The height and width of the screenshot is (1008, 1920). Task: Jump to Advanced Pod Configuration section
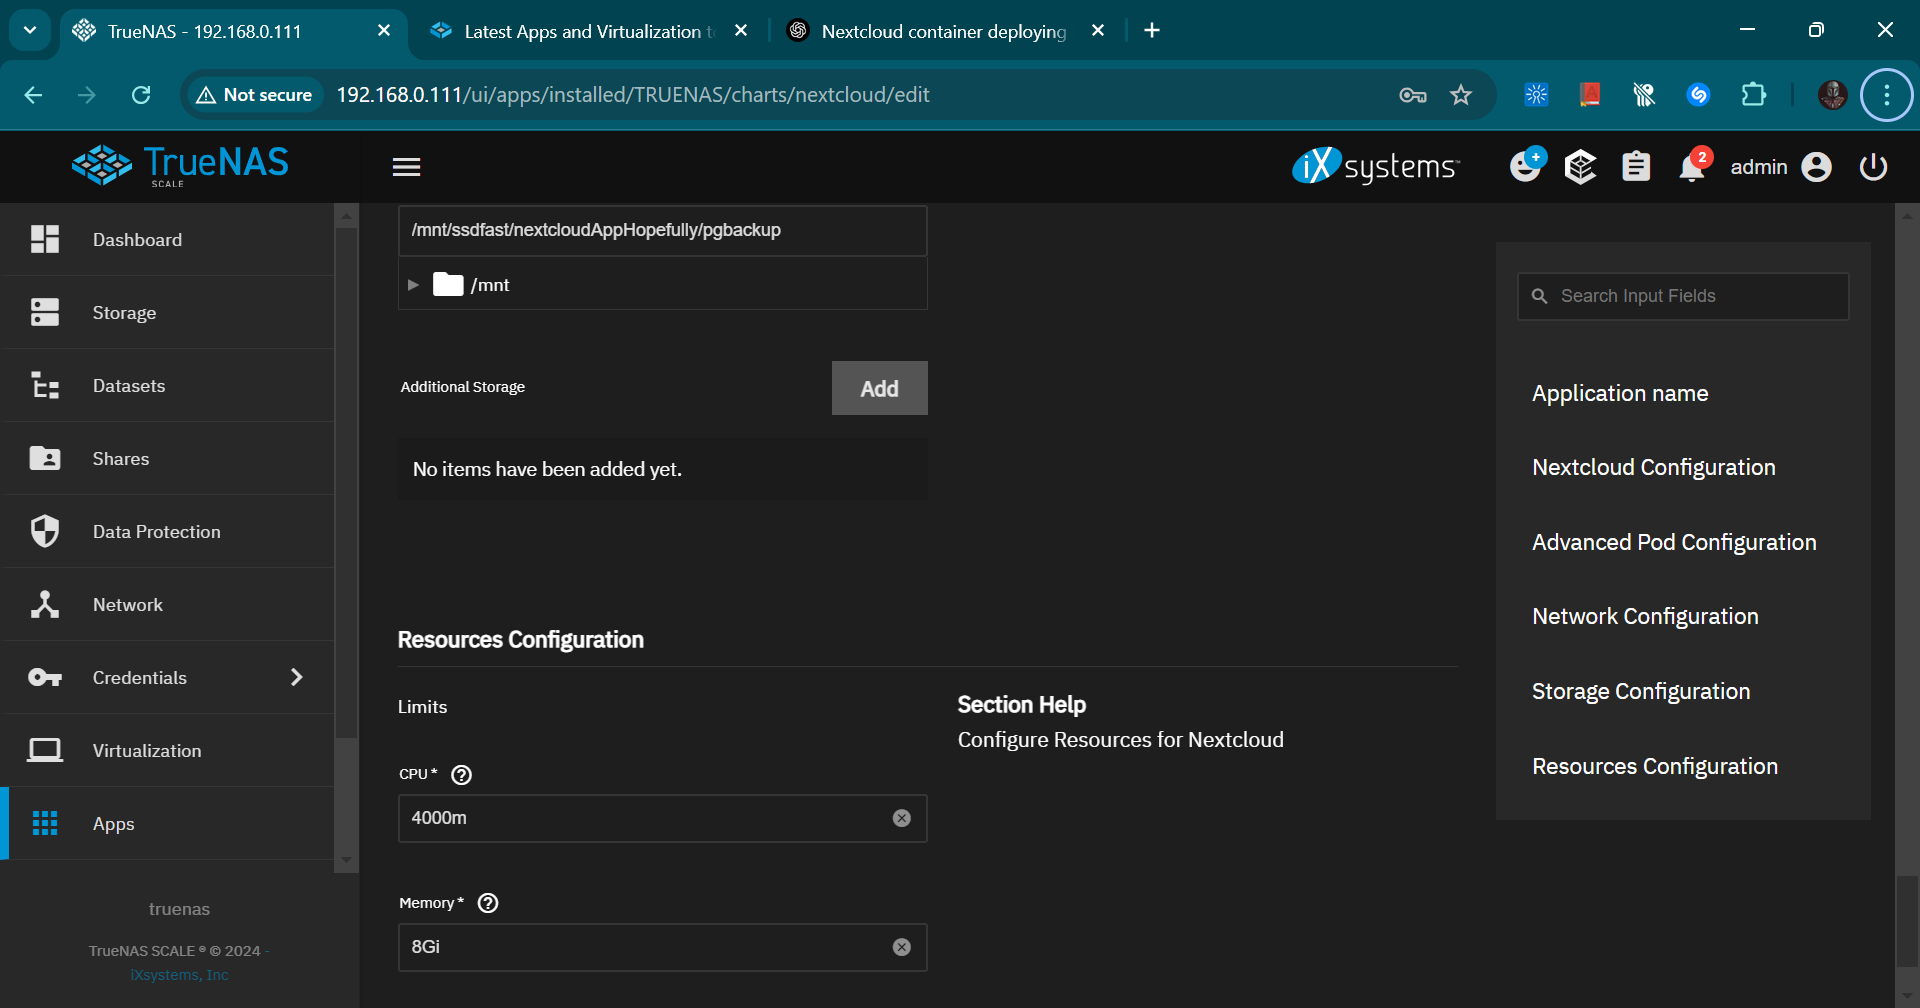click(1674, 542)
